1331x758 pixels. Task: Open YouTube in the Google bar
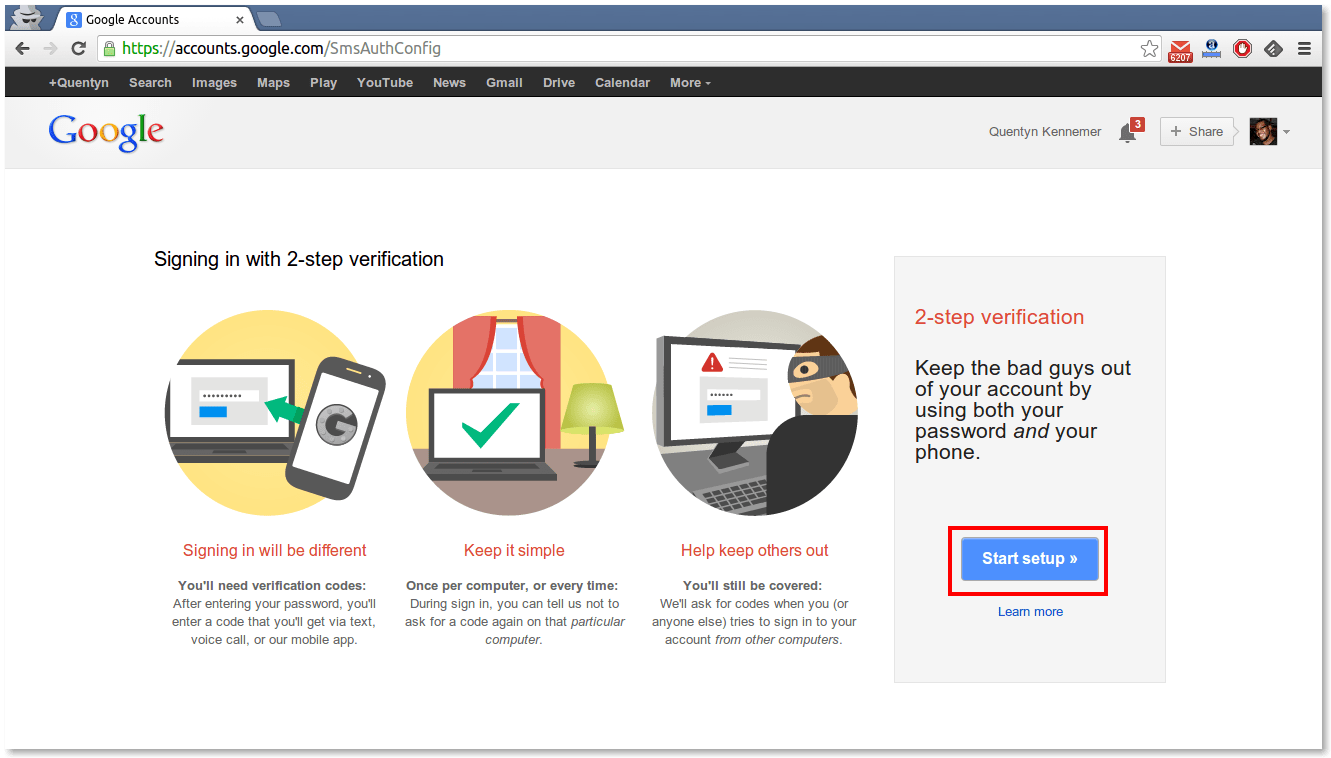pyautogui.click(x=385, y=83)
